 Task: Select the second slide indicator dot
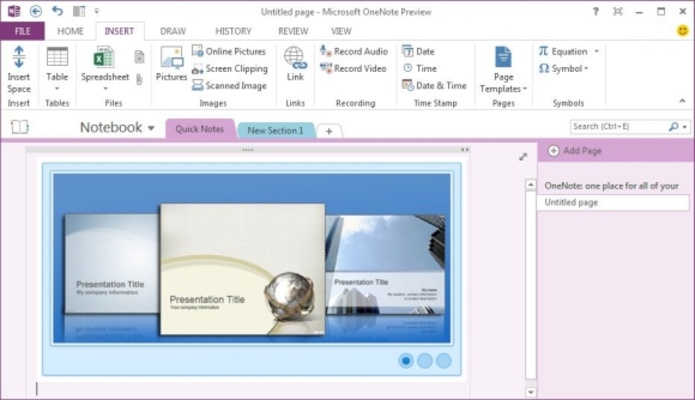(425, 361)
